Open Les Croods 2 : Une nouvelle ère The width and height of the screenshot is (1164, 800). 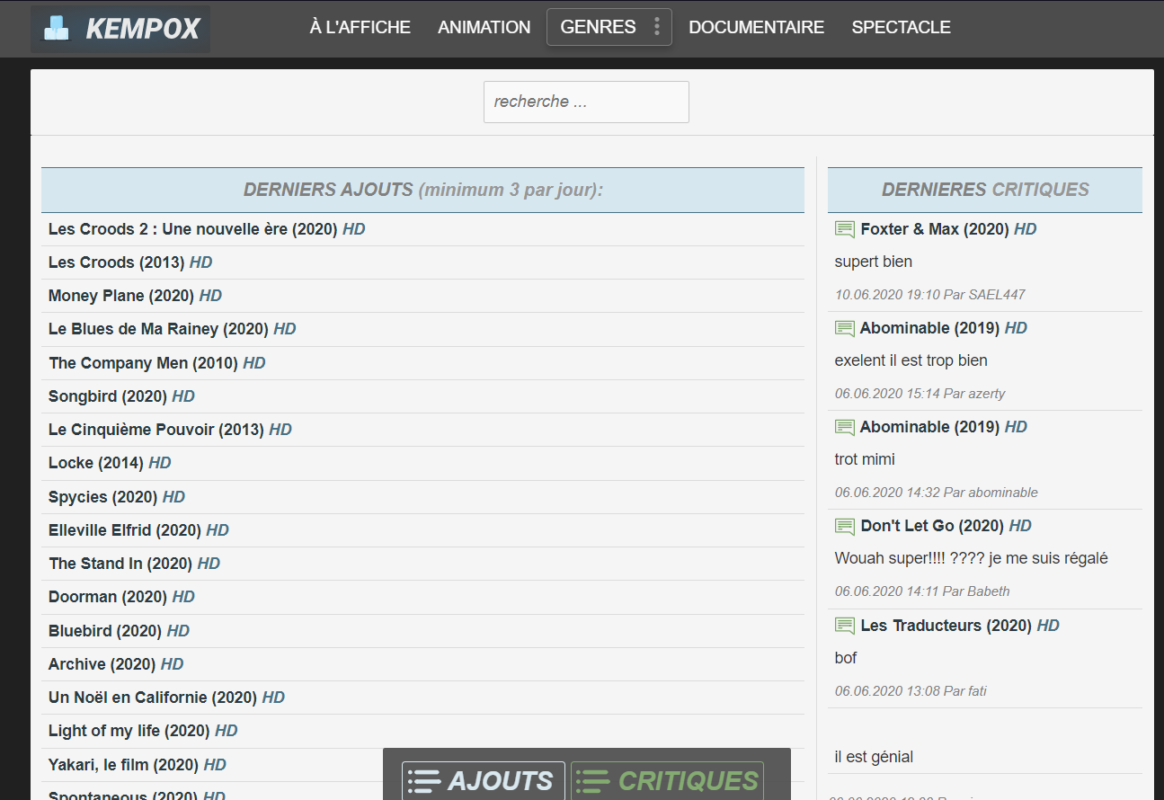(x=206, y=229)
